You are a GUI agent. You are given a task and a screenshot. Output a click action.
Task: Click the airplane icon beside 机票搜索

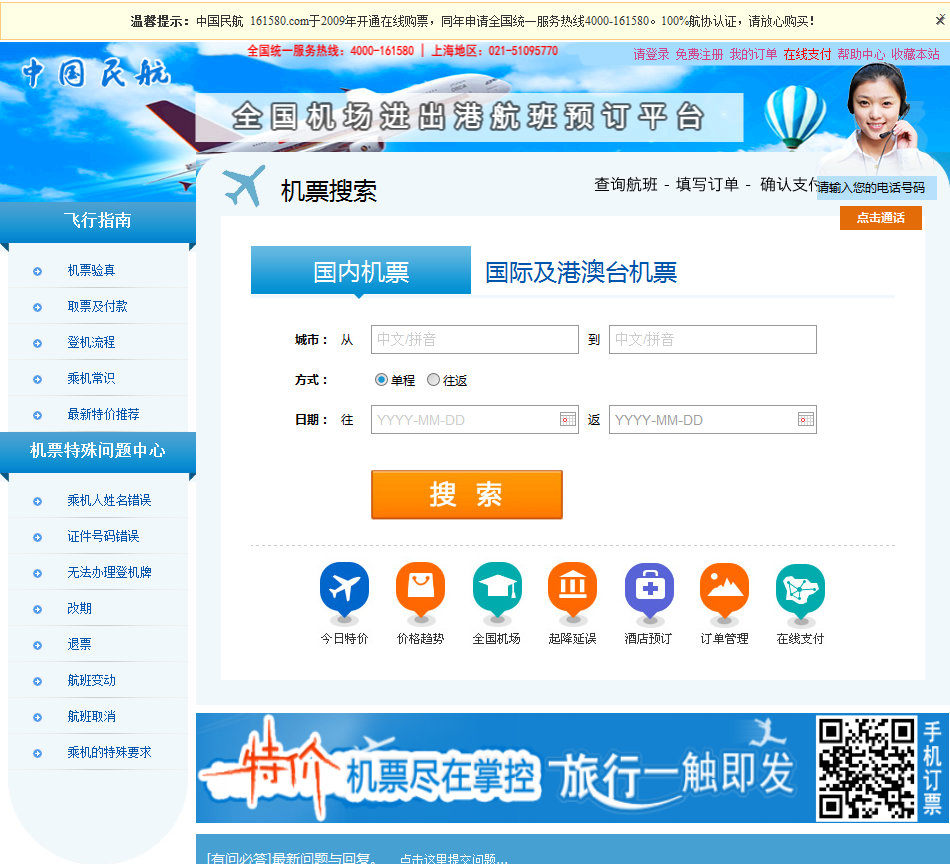coord(244,185)
